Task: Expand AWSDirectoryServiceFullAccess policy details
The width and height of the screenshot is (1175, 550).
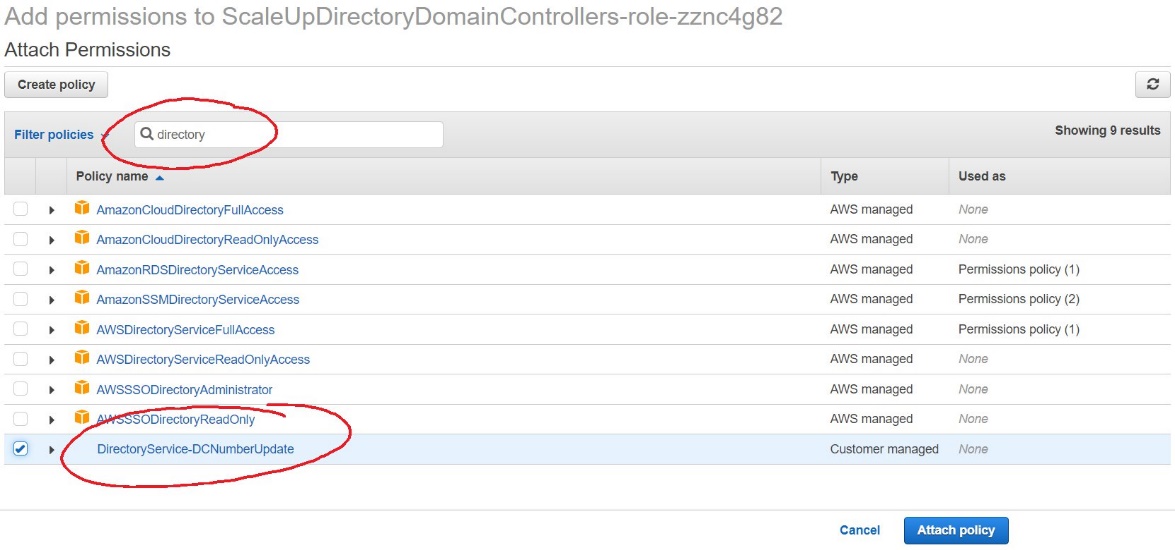Action: pyautogui.click(x=52, y=330)
